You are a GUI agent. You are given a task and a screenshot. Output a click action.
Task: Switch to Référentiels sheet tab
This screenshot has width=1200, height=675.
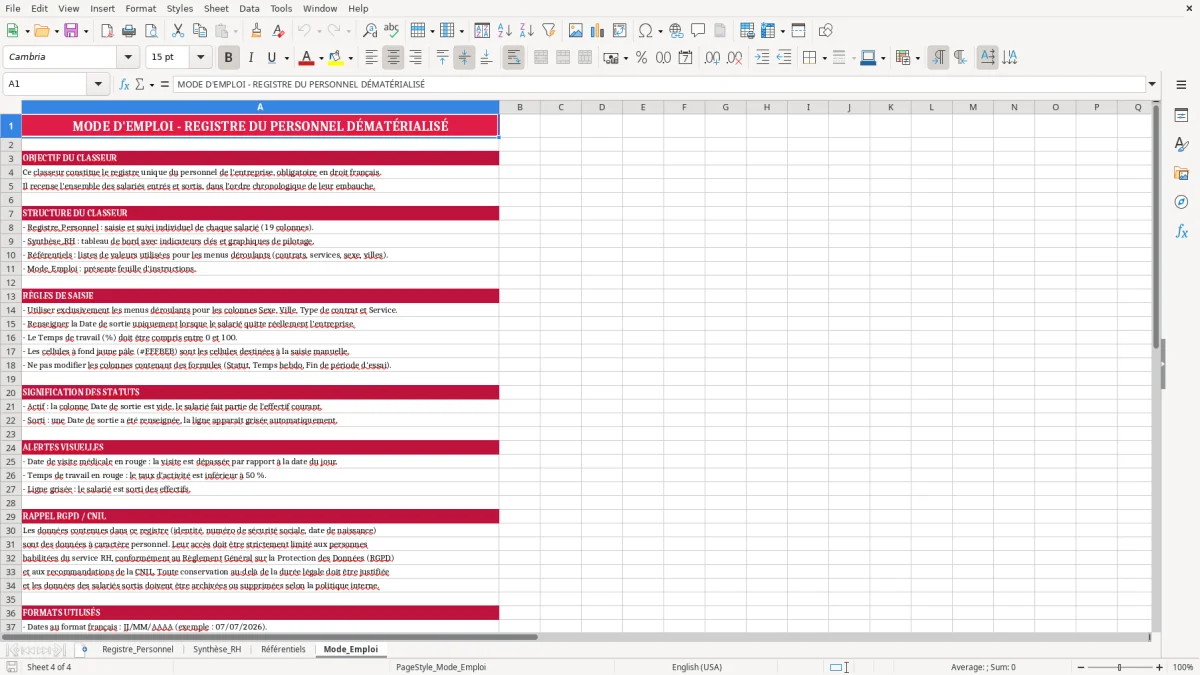tap(283, 649)
